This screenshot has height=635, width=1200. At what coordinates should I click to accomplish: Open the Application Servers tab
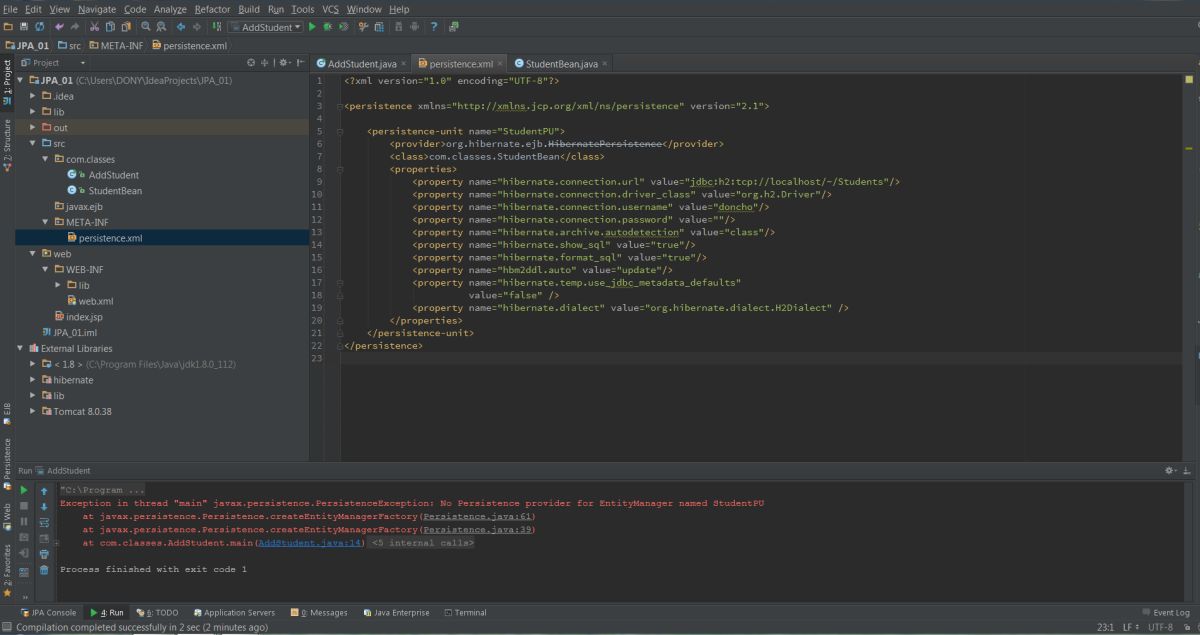[234, 612]
